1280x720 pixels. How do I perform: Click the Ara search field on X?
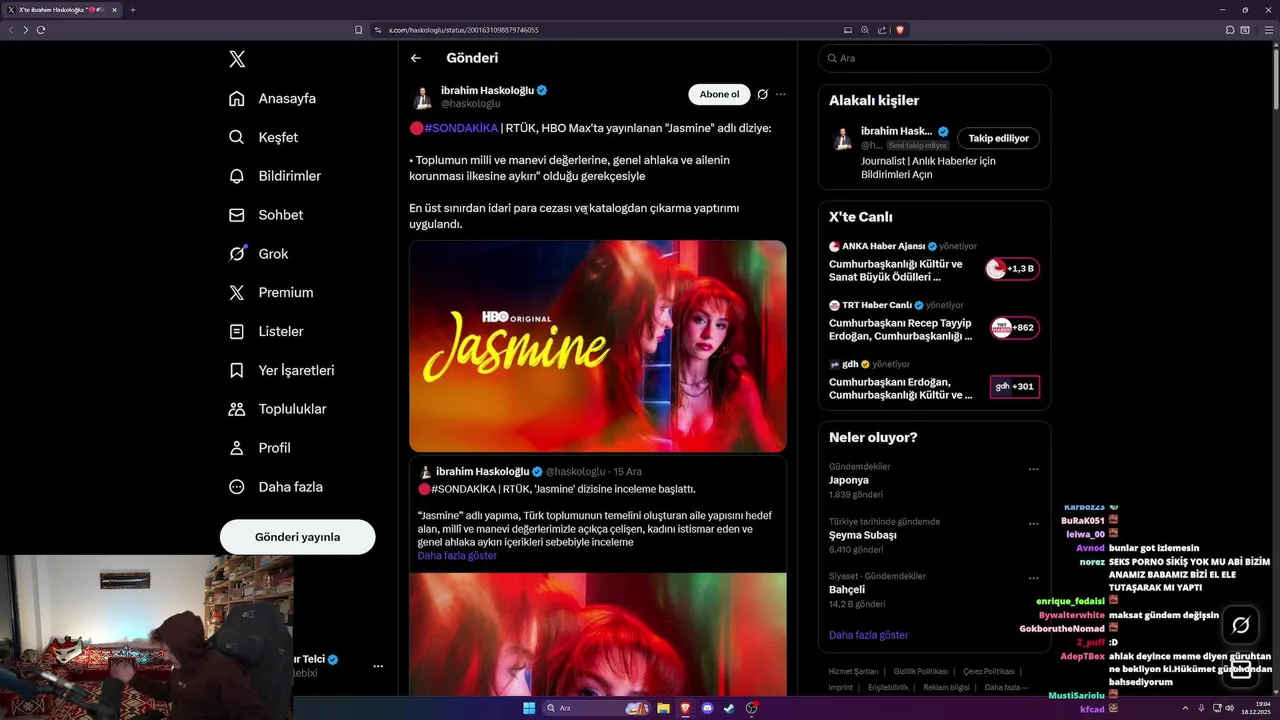[x=934, y=58]
